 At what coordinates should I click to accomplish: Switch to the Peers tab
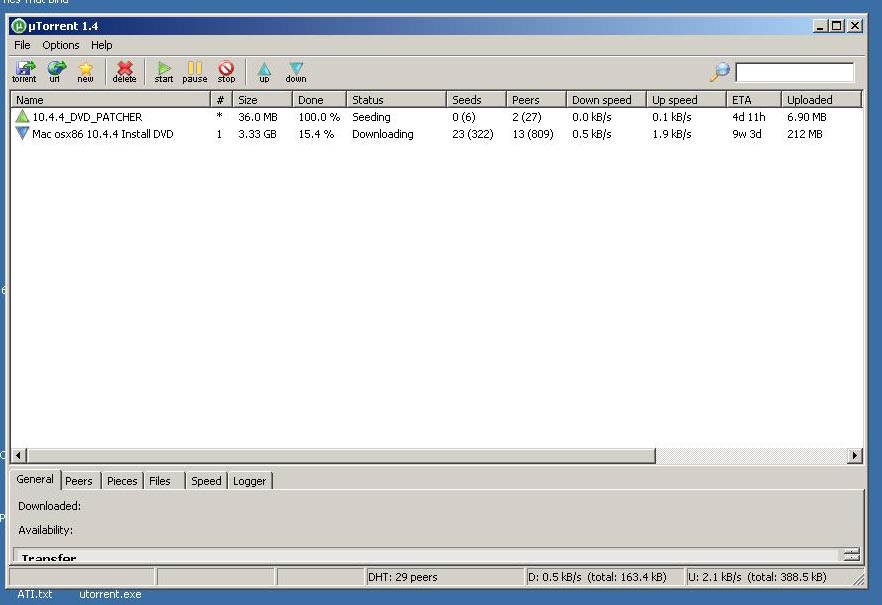(x=79, y=481)
